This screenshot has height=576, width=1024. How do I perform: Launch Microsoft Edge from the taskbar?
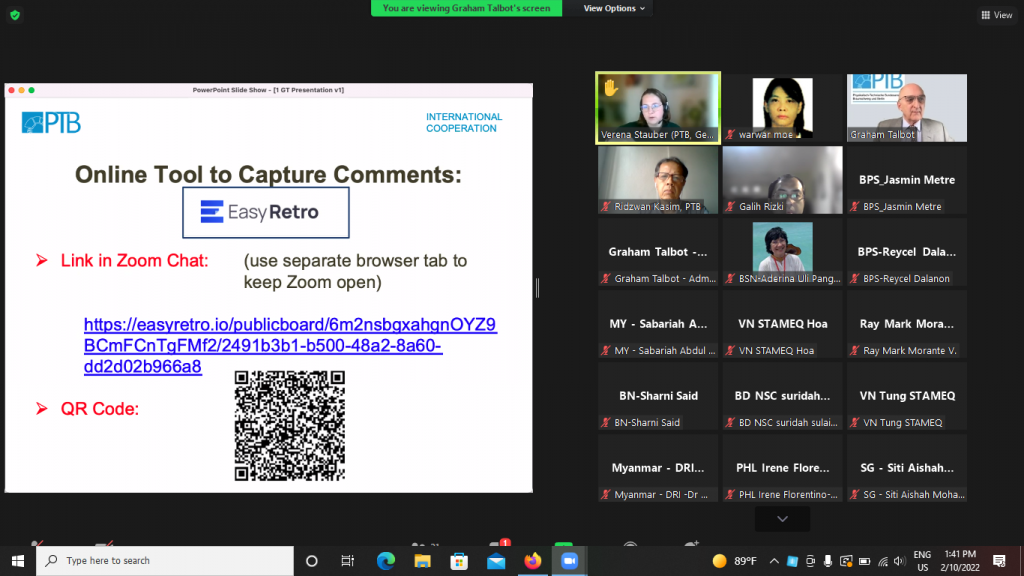(x=386, y=560)
